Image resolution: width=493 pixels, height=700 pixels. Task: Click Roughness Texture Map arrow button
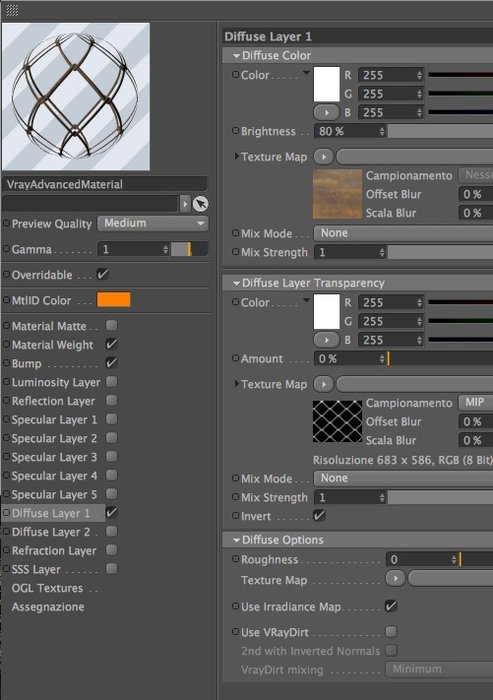click(x=395, y=578)
